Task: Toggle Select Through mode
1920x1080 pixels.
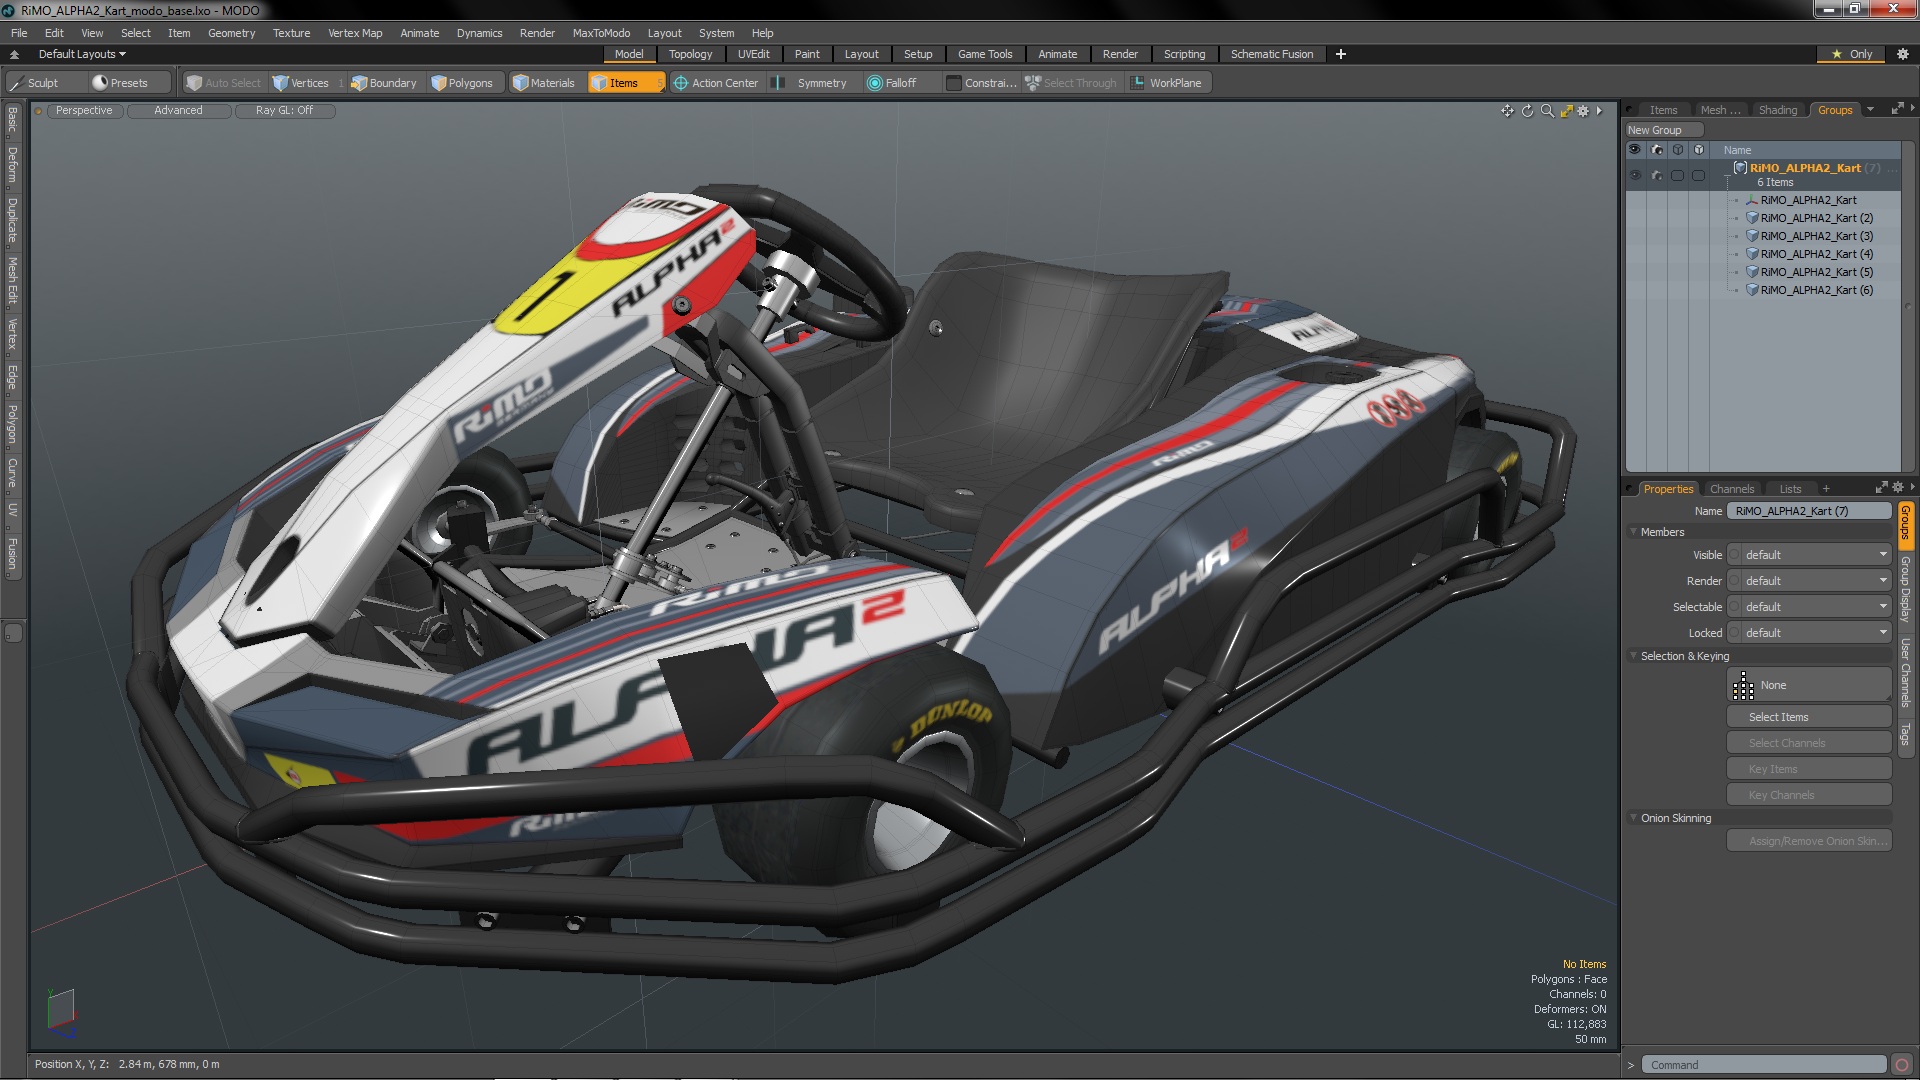Action: [x=1072, y=83]
